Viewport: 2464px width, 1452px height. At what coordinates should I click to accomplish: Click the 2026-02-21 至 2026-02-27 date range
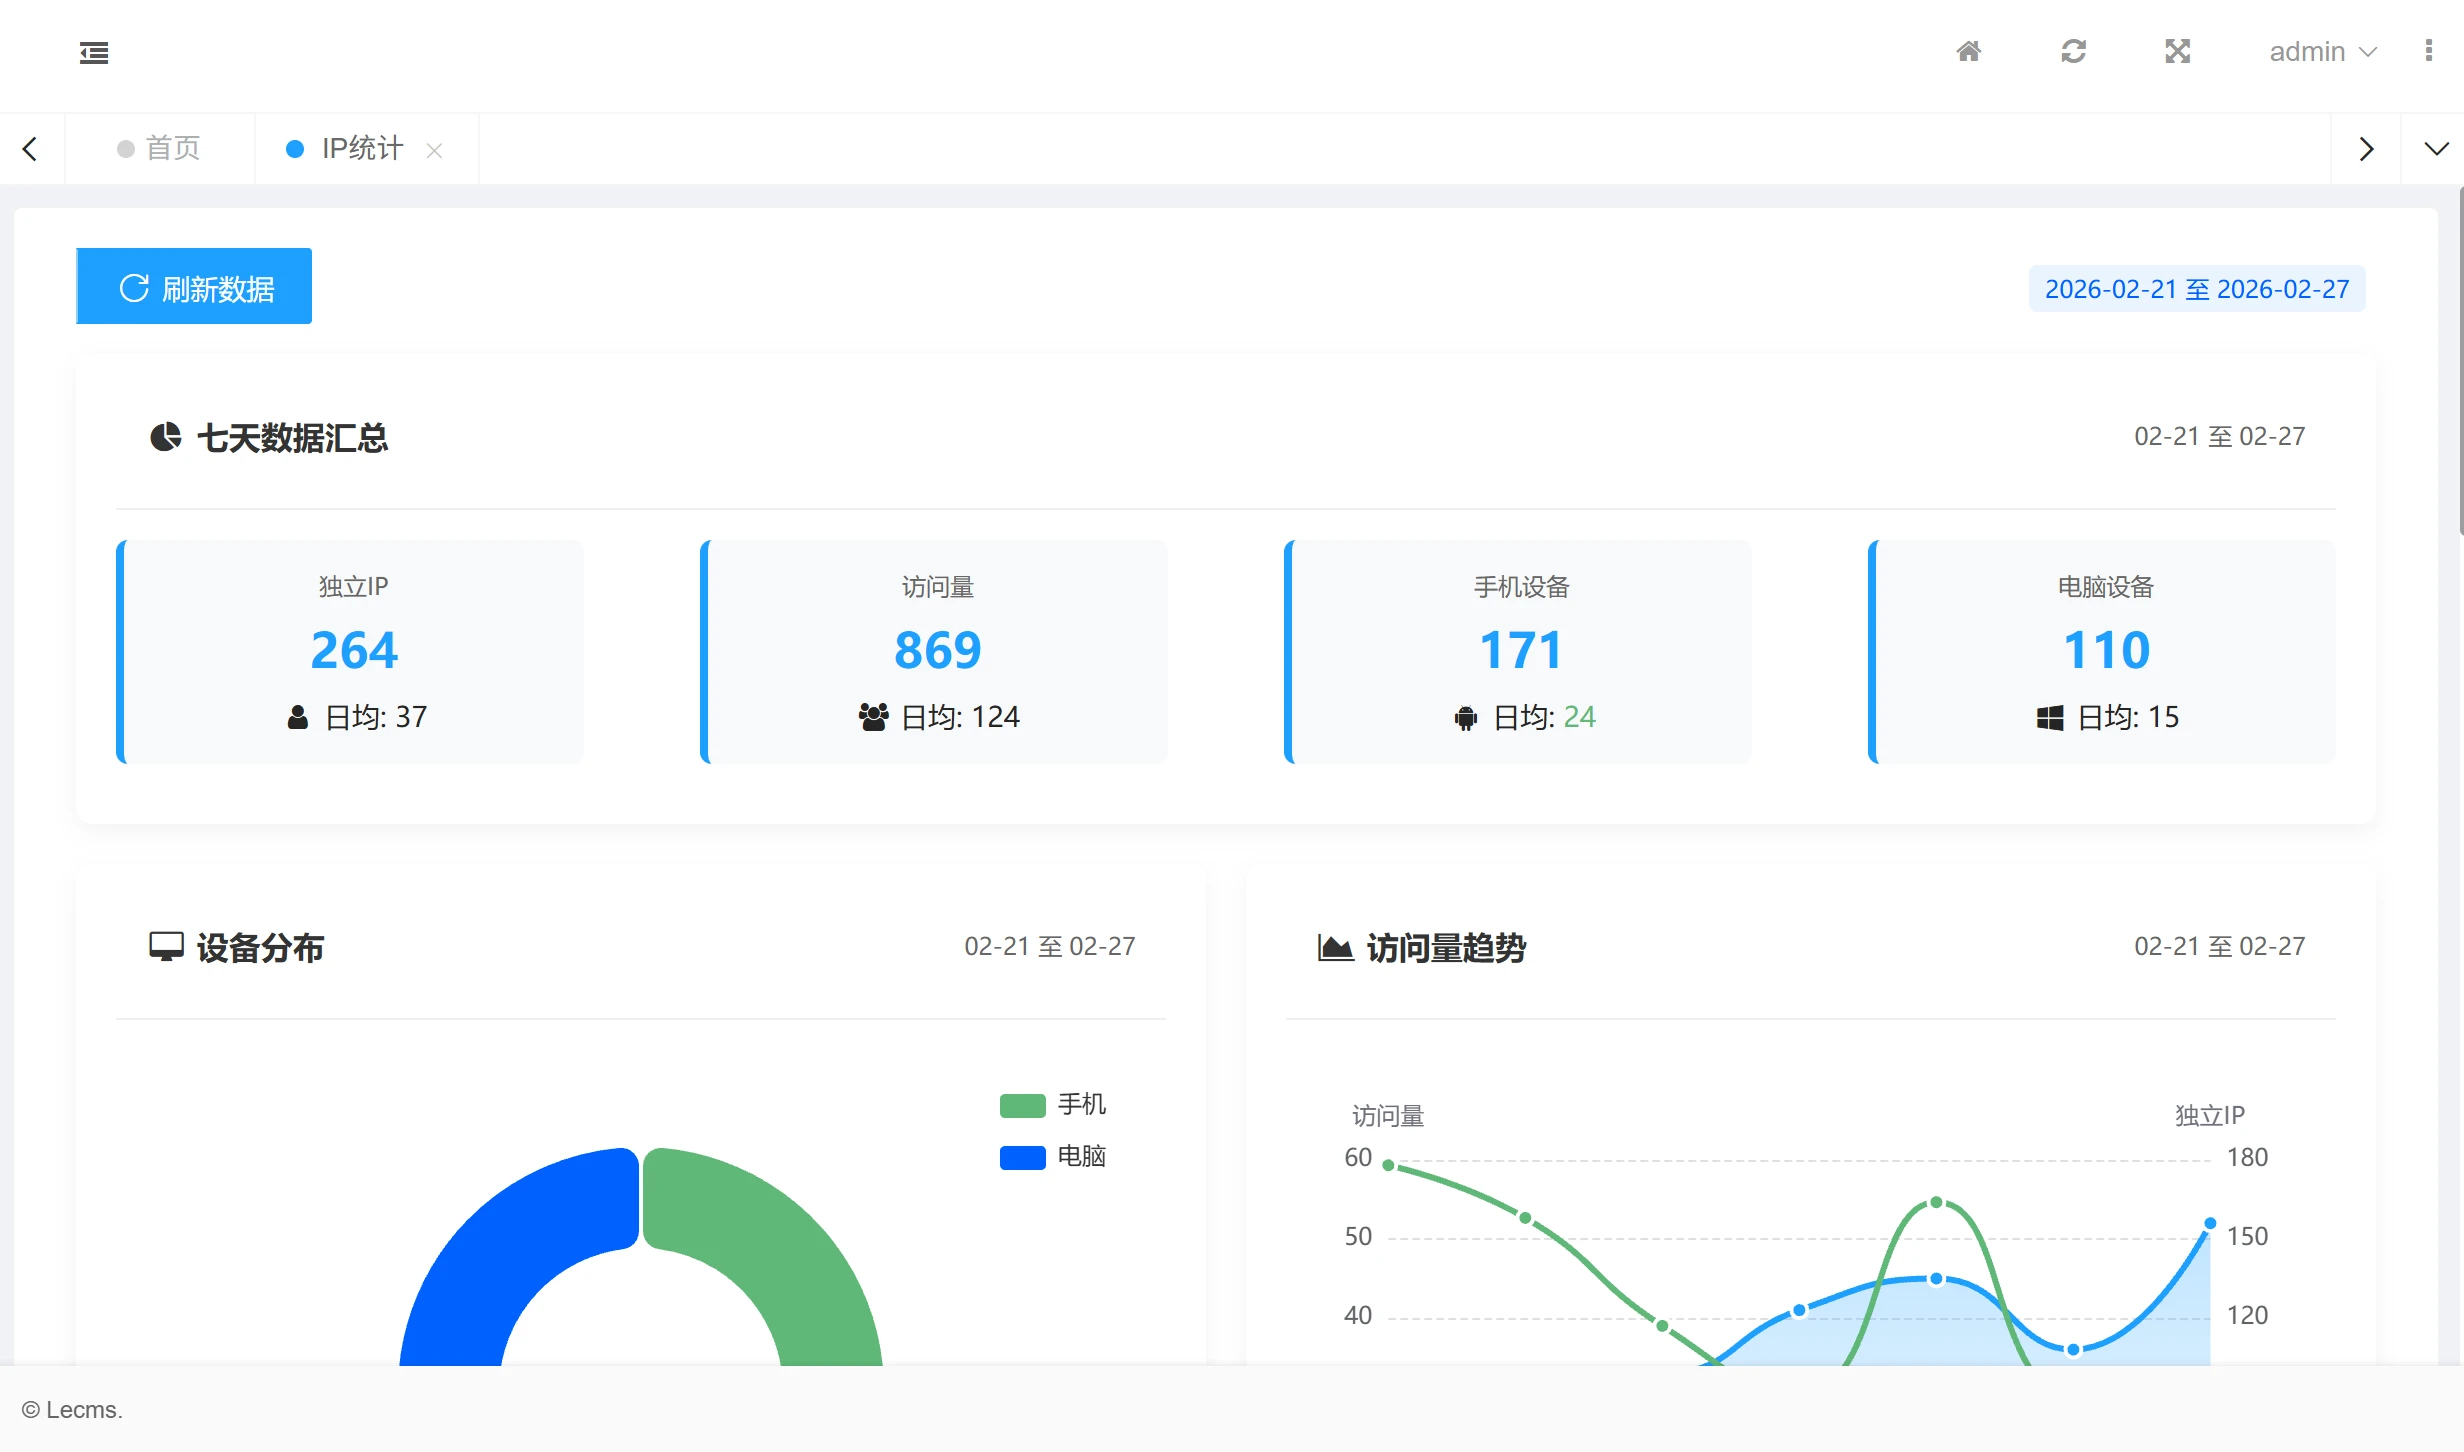click(x=2196, y=289)
